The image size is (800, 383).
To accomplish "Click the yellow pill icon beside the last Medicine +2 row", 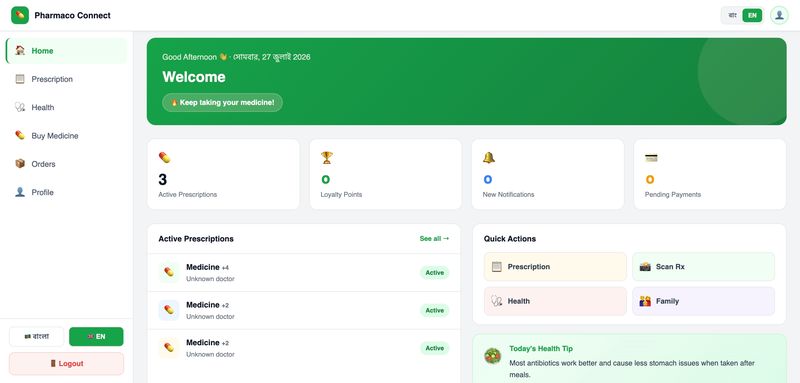I will tap(169, 348).
